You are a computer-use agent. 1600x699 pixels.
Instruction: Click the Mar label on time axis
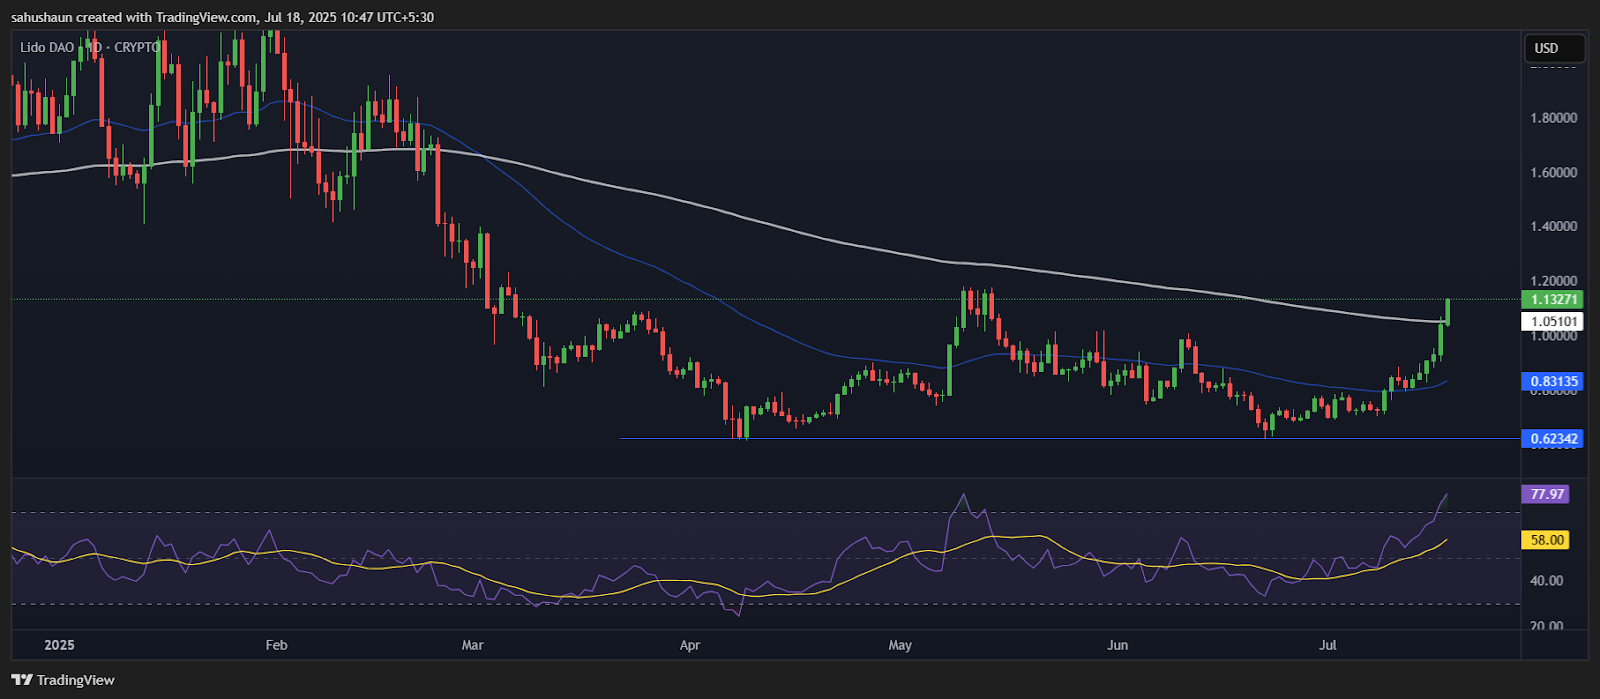coord(473,645)
